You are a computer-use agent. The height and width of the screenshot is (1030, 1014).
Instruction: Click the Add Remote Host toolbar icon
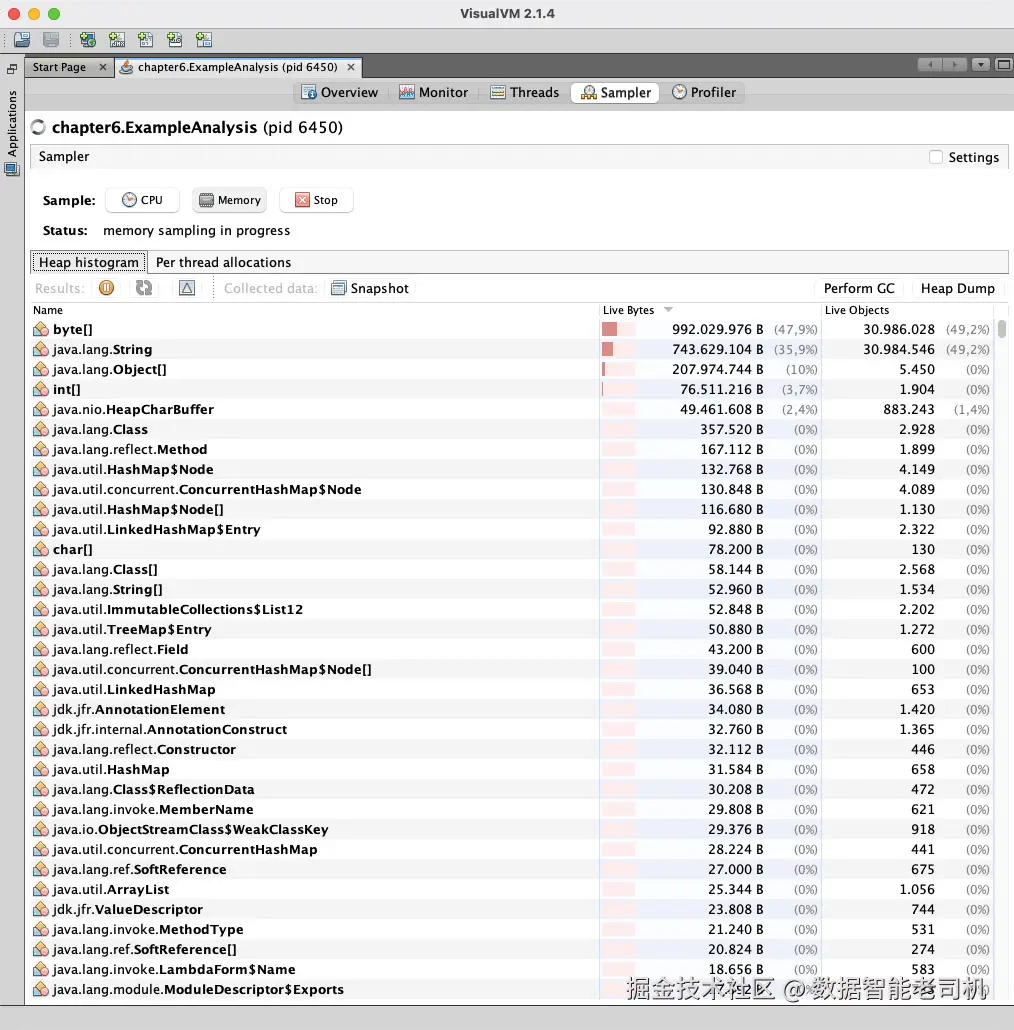click(x=87, y=40)
